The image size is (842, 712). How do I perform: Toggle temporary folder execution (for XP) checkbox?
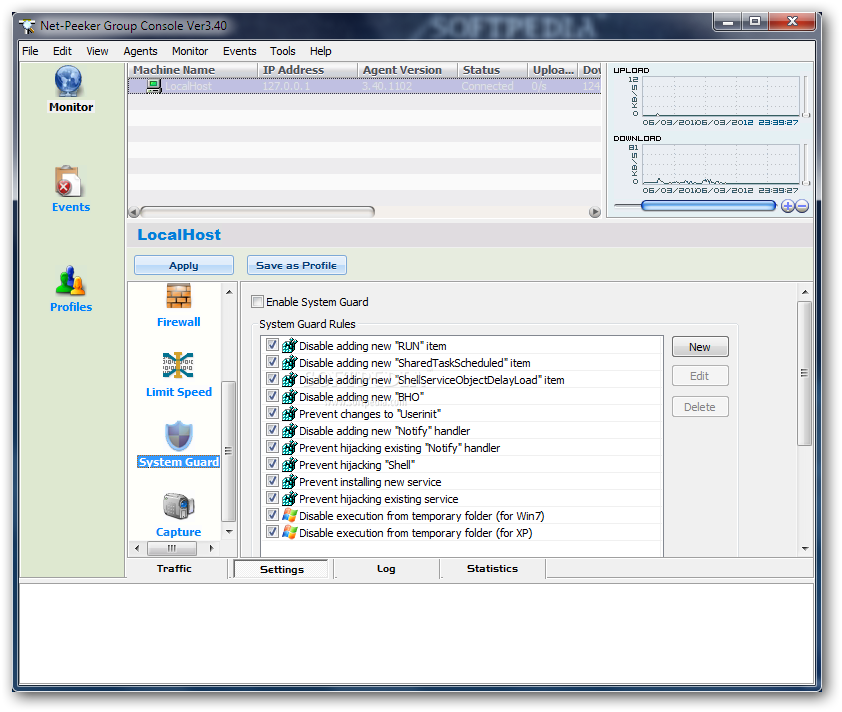point(272,533)
